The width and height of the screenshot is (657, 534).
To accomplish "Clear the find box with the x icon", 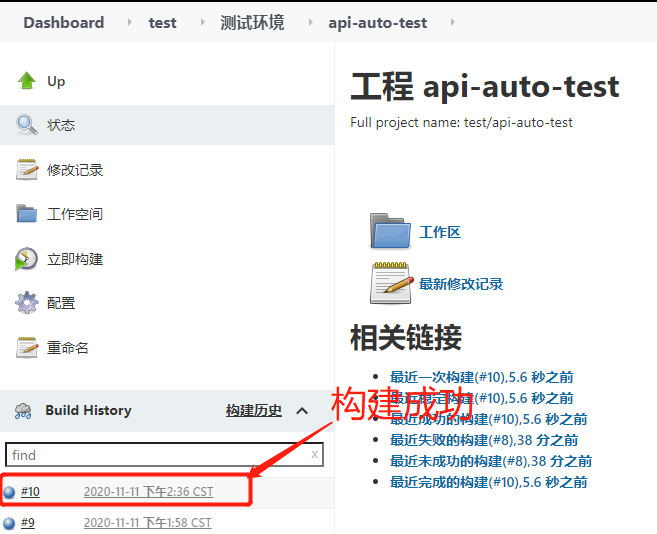I will pos(314,454).
